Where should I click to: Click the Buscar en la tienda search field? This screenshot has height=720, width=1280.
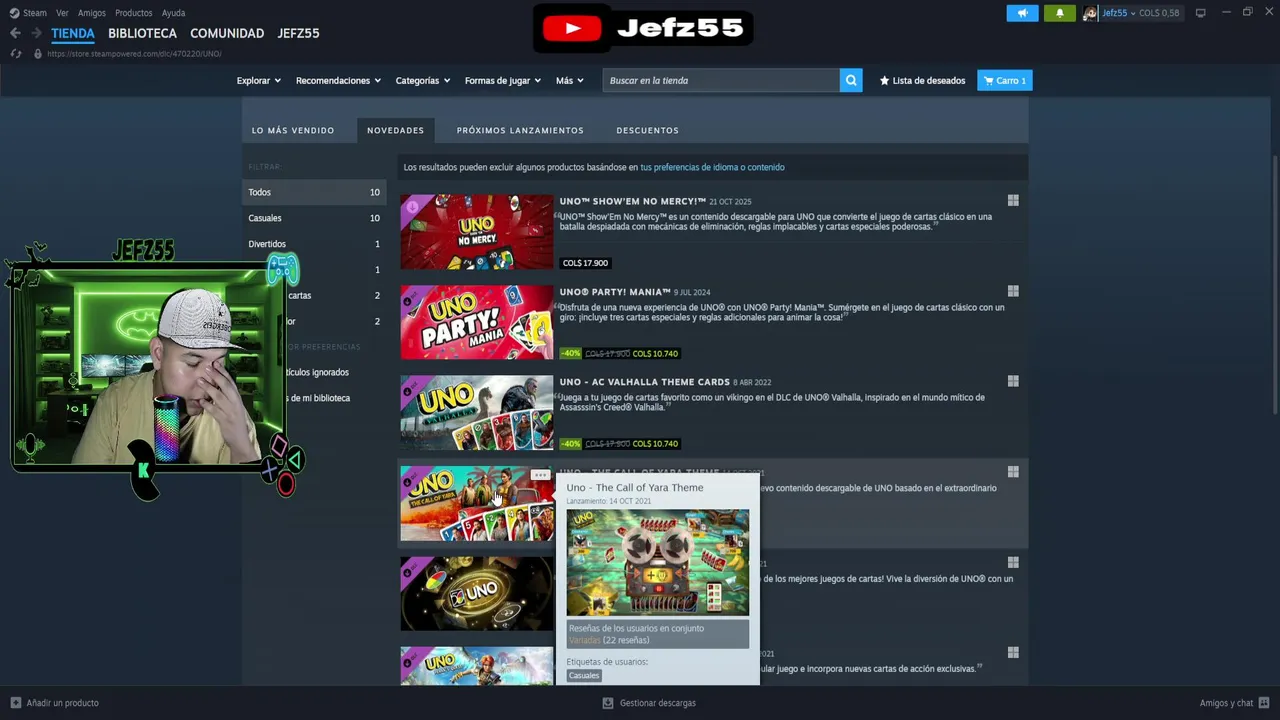tap(721, 80)
